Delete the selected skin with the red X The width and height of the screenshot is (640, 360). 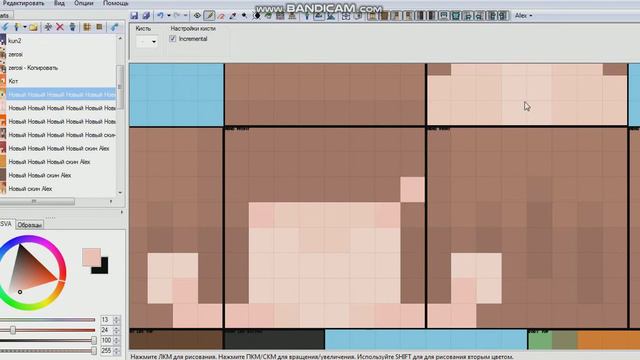tap(60, 27)
